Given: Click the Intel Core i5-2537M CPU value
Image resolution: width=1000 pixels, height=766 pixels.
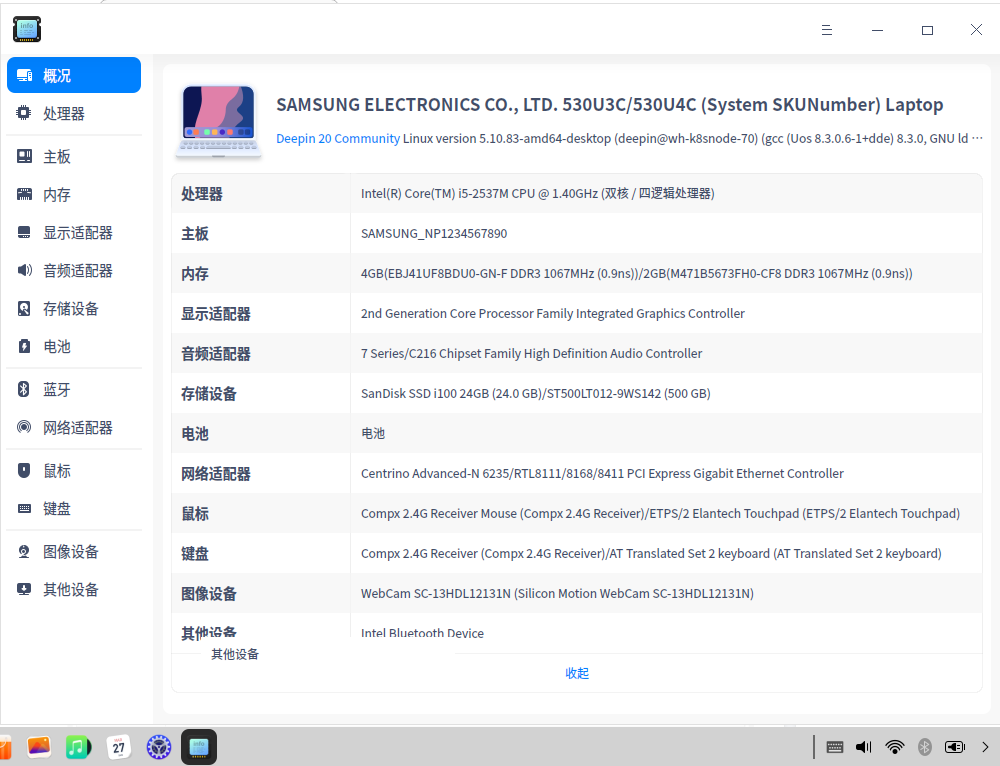Looking at the screenshot, I should click(x=537, y=193).
